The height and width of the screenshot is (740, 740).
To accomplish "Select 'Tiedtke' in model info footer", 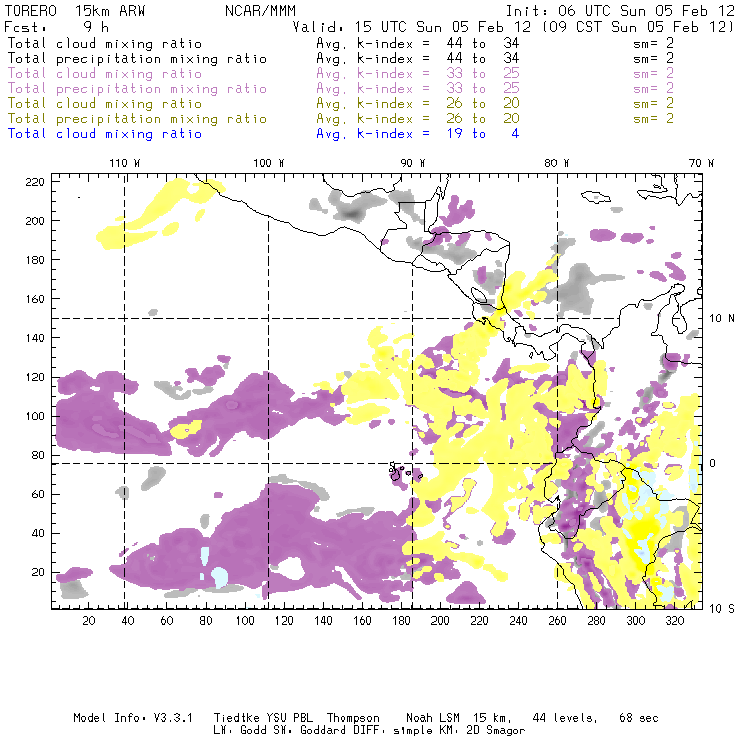I will [x=237, y=718].
